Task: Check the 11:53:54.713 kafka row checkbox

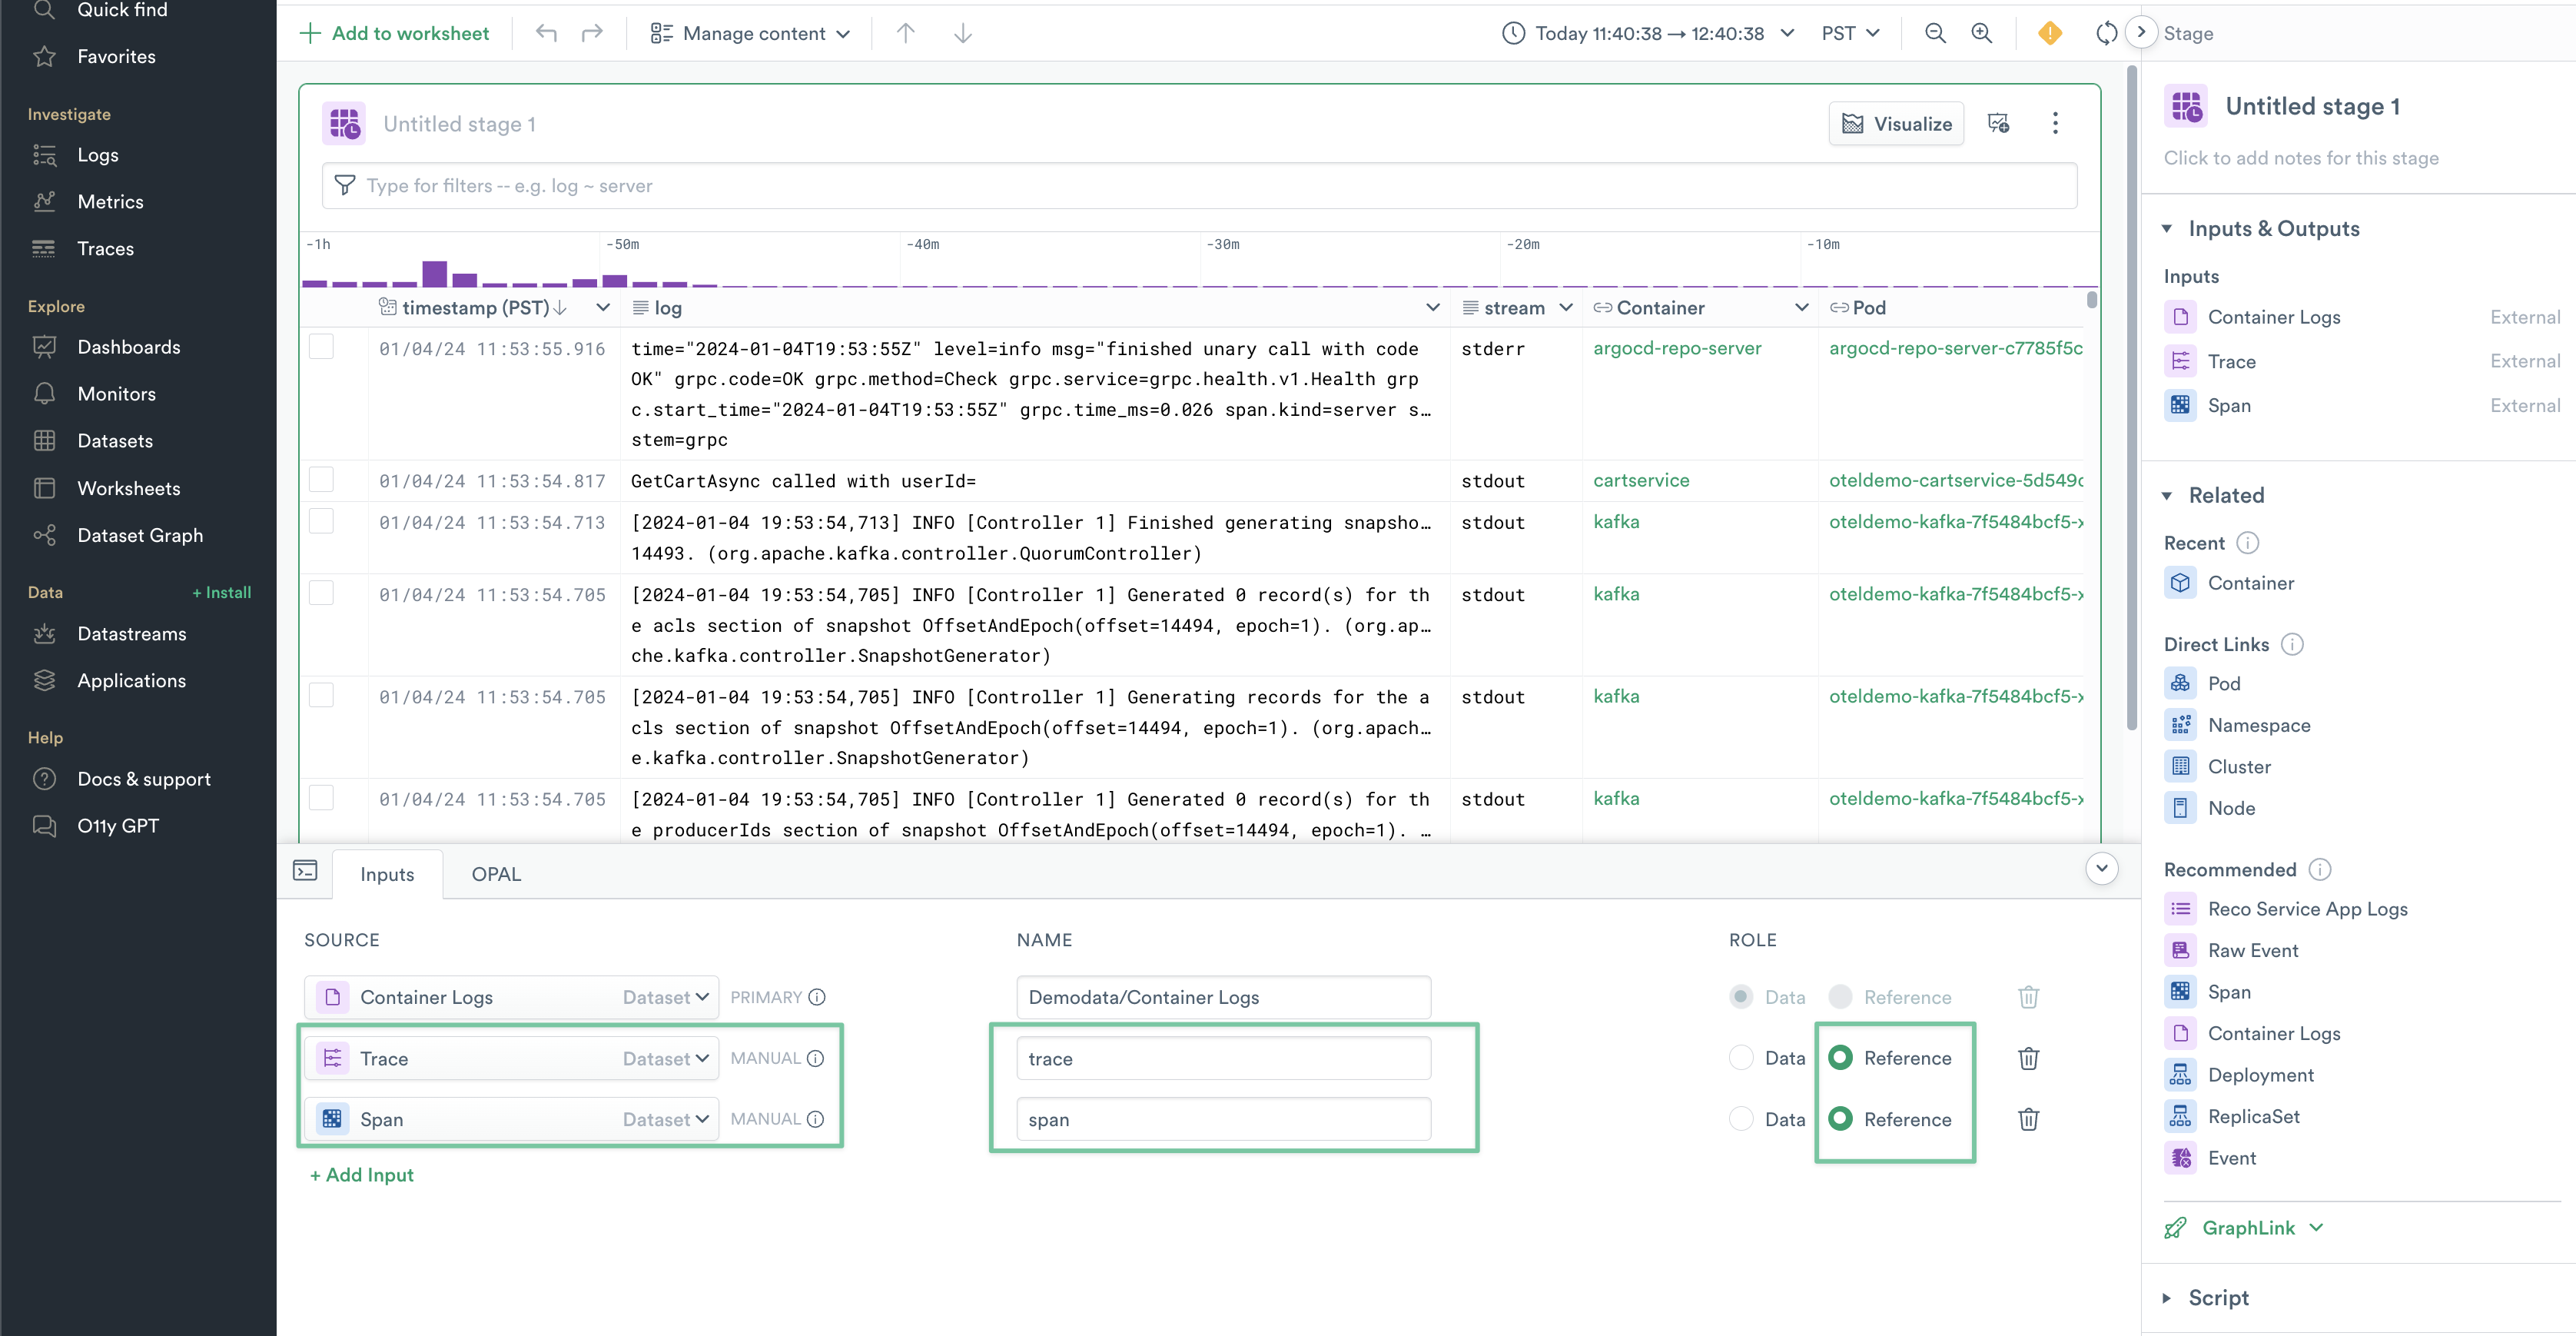Action: (321, 521)
